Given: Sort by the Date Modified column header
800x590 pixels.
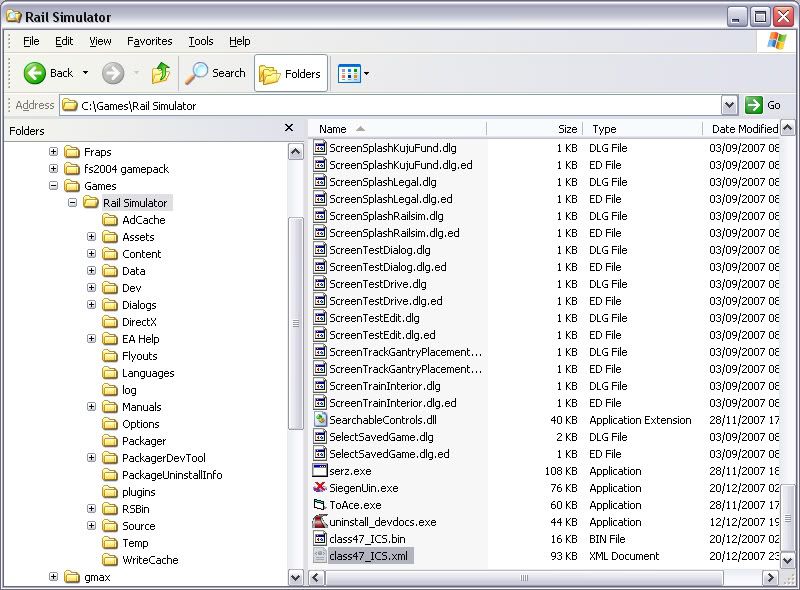Looking at the screenshot, I should tap(741, 129).
